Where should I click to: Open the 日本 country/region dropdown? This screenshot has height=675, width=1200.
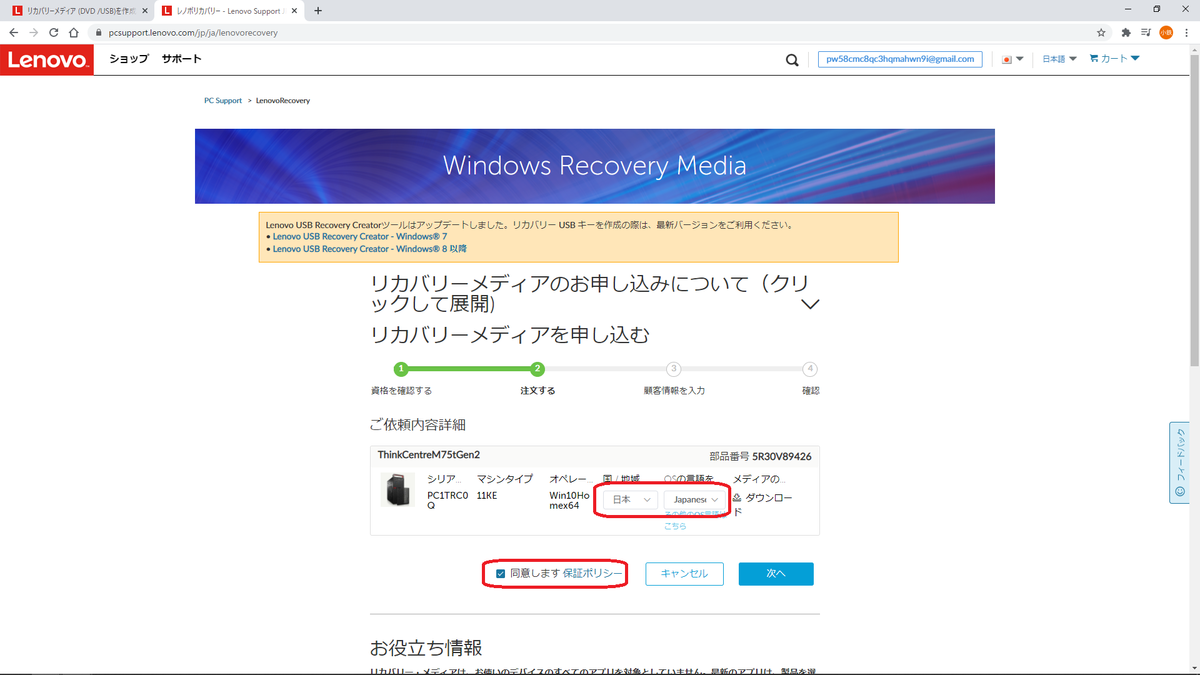click(x=630, y=499)
